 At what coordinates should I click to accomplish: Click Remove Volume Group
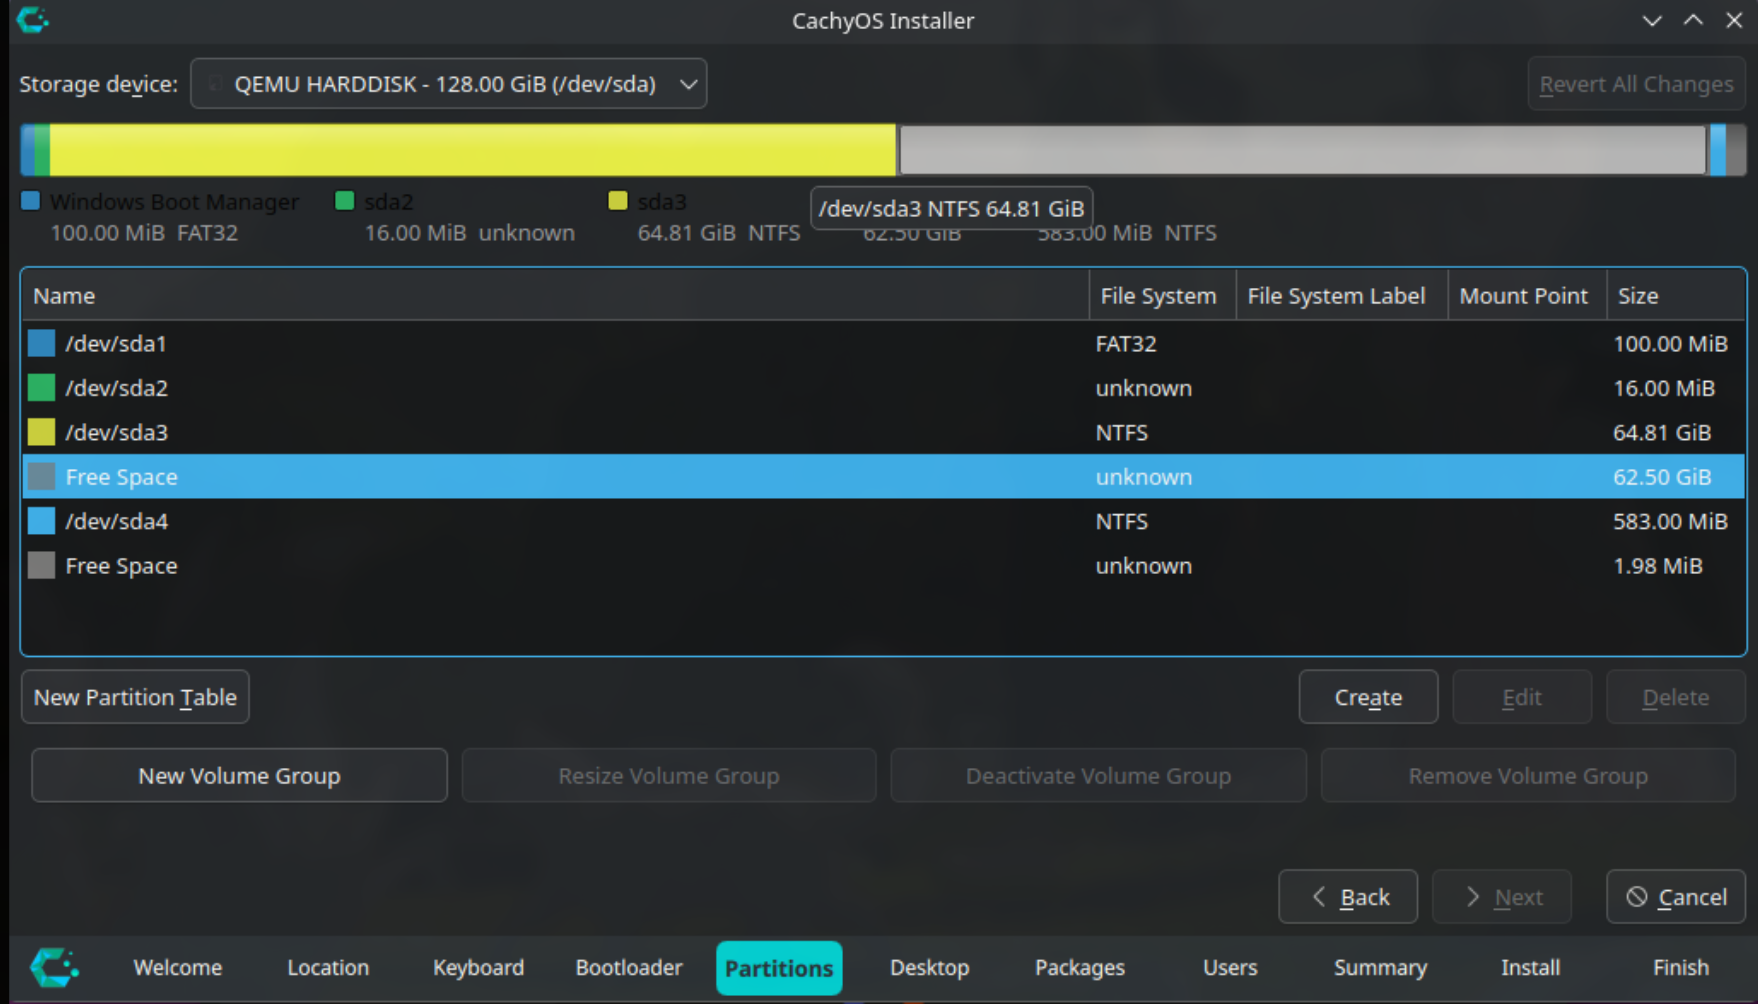click(1528, 776)
